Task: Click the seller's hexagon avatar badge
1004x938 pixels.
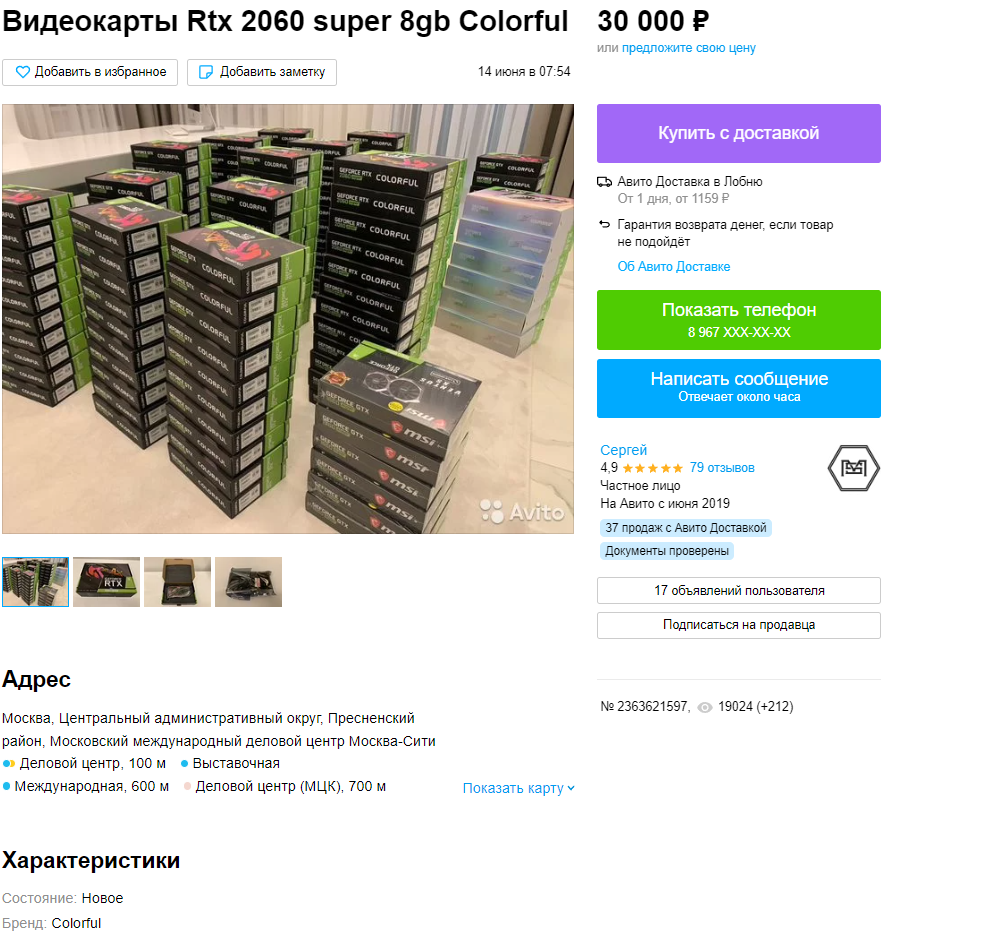Action: click(x=853, y=468)
